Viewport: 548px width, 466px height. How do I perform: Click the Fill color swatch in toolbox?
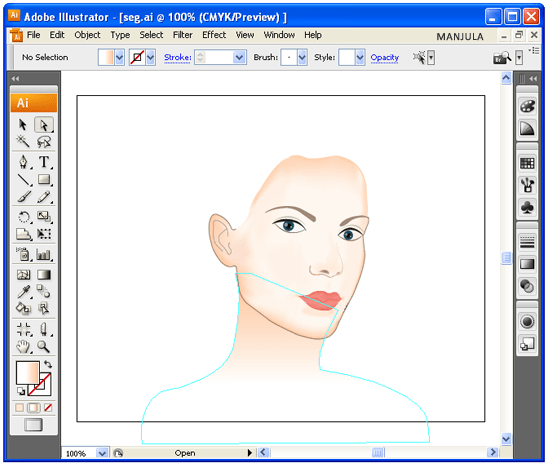click(28, 373)
